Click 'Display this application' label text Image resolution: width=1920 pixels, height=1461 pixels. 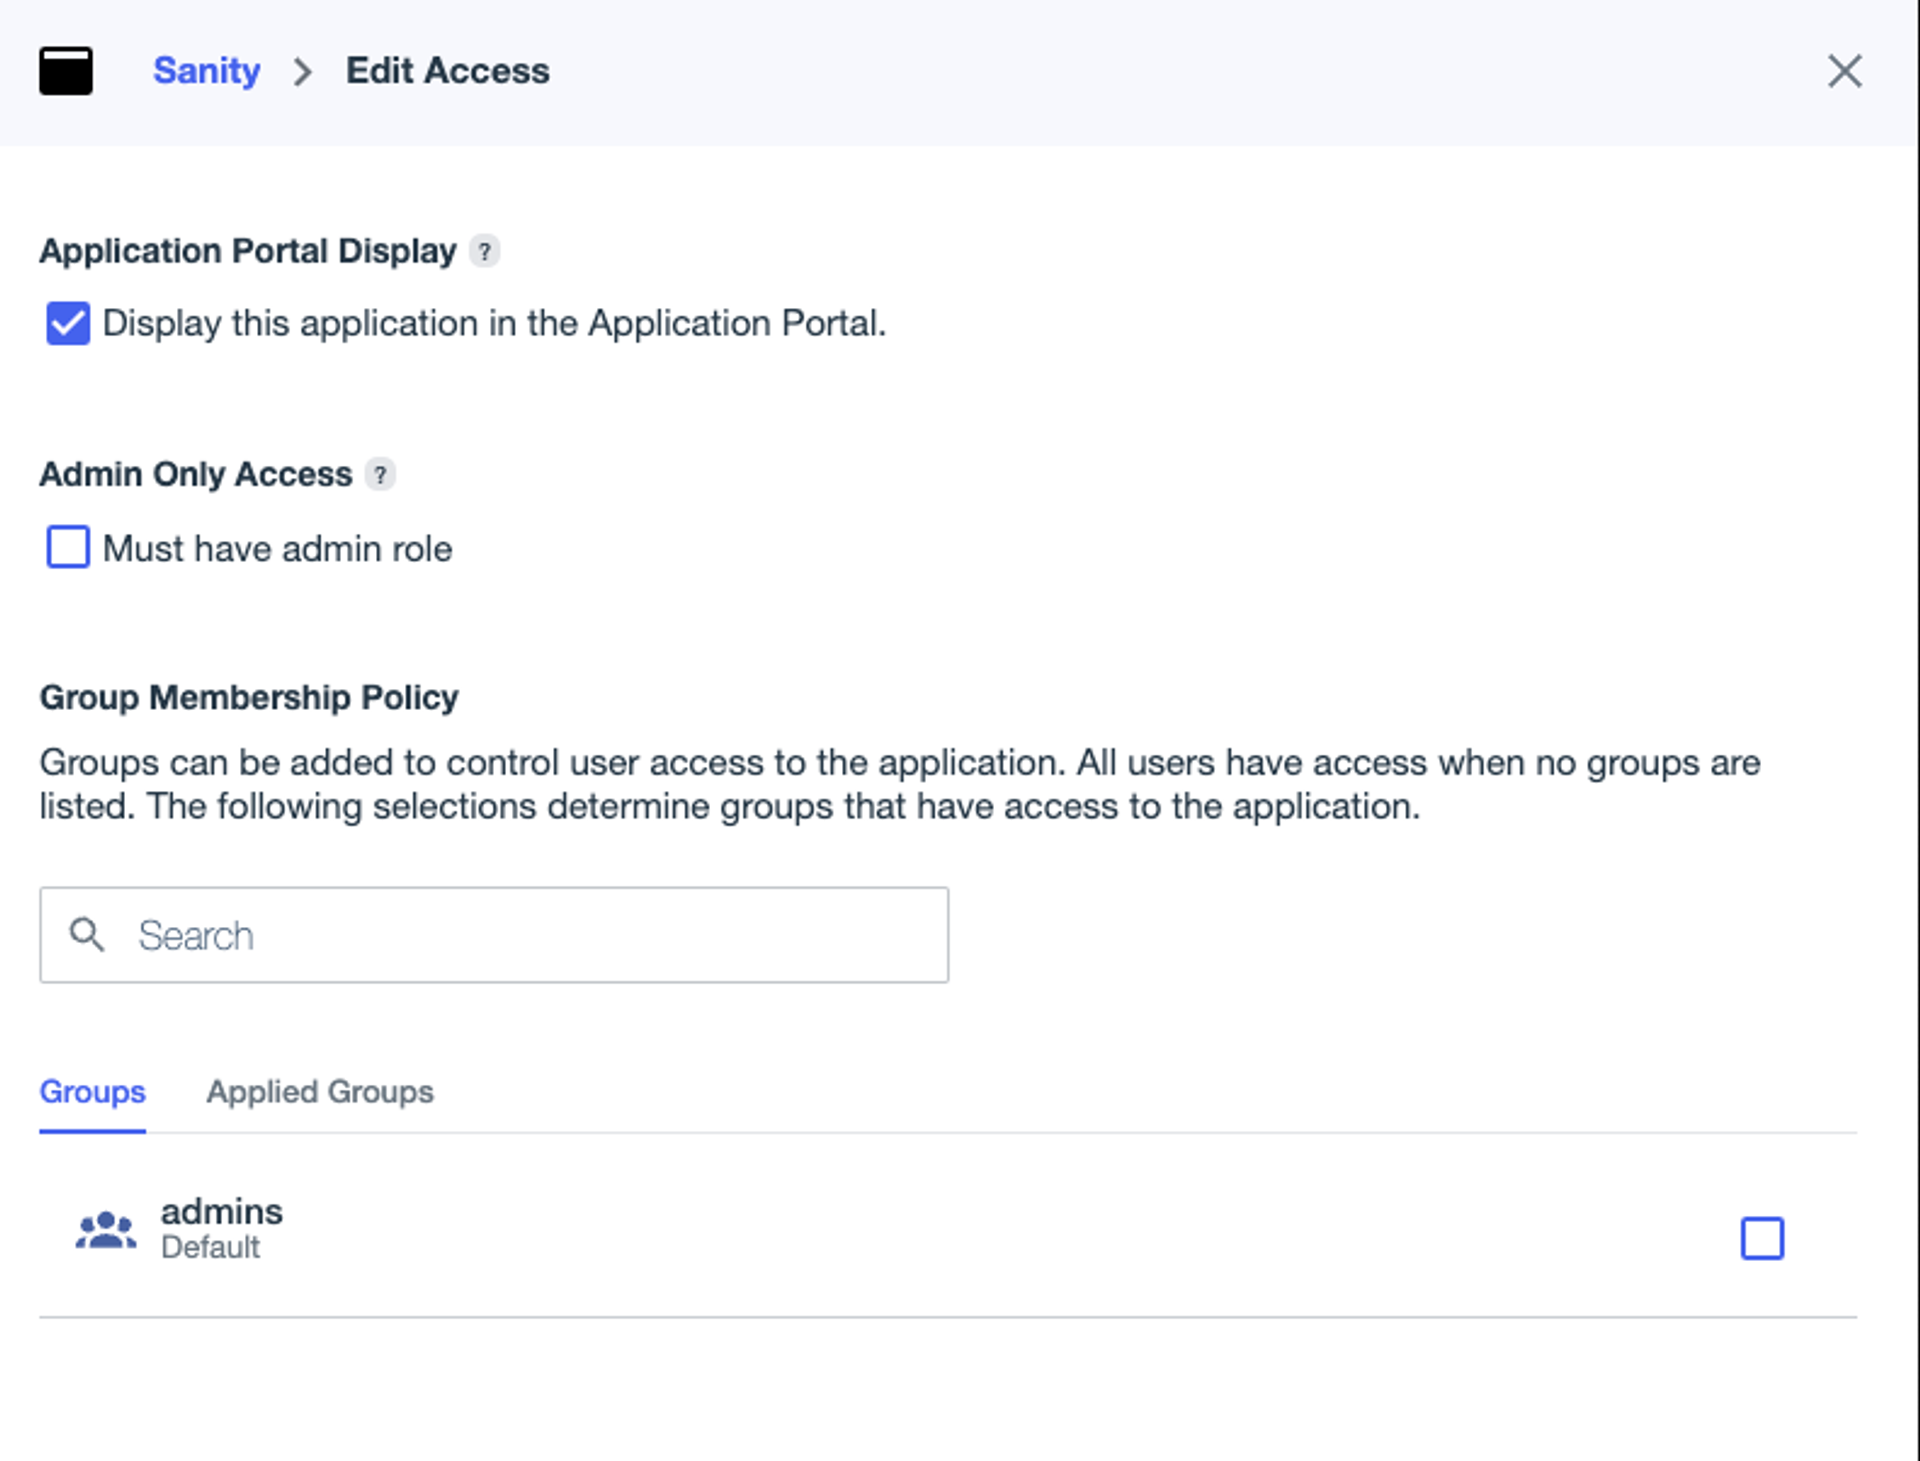[494, 324]
